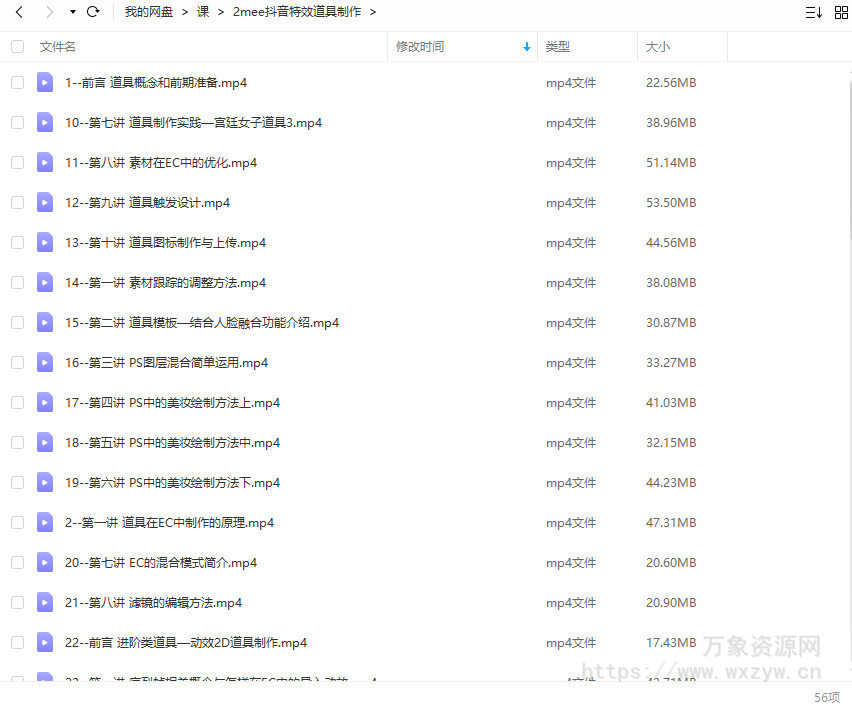
Task: Toggle the 修改时间 sort direction arrow
Action: click(527, 47)
